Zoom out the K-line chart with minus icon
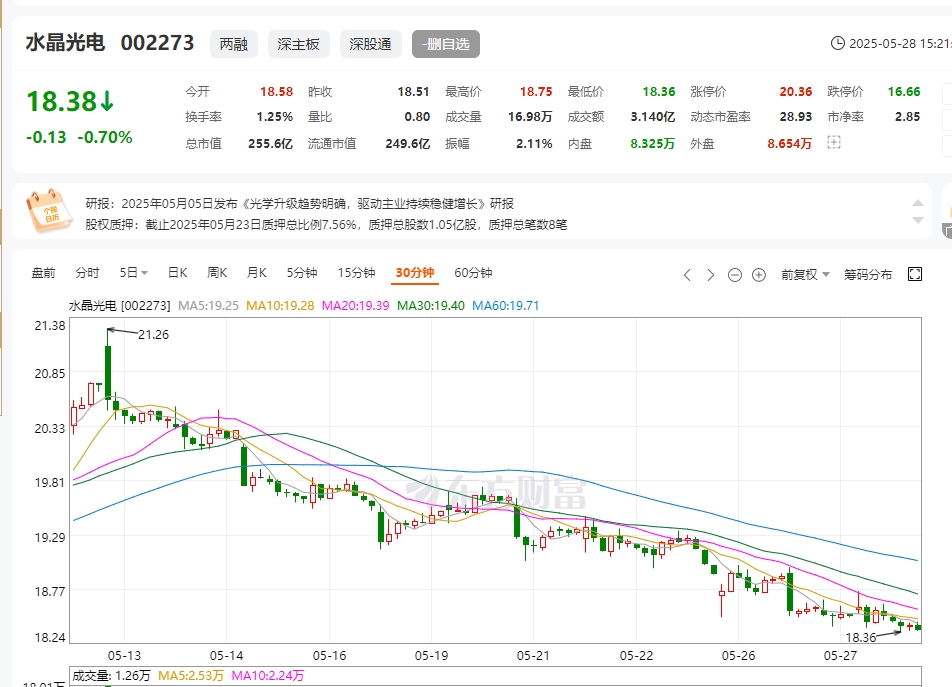This screenshot has width=952, height=687. (735, 275)
